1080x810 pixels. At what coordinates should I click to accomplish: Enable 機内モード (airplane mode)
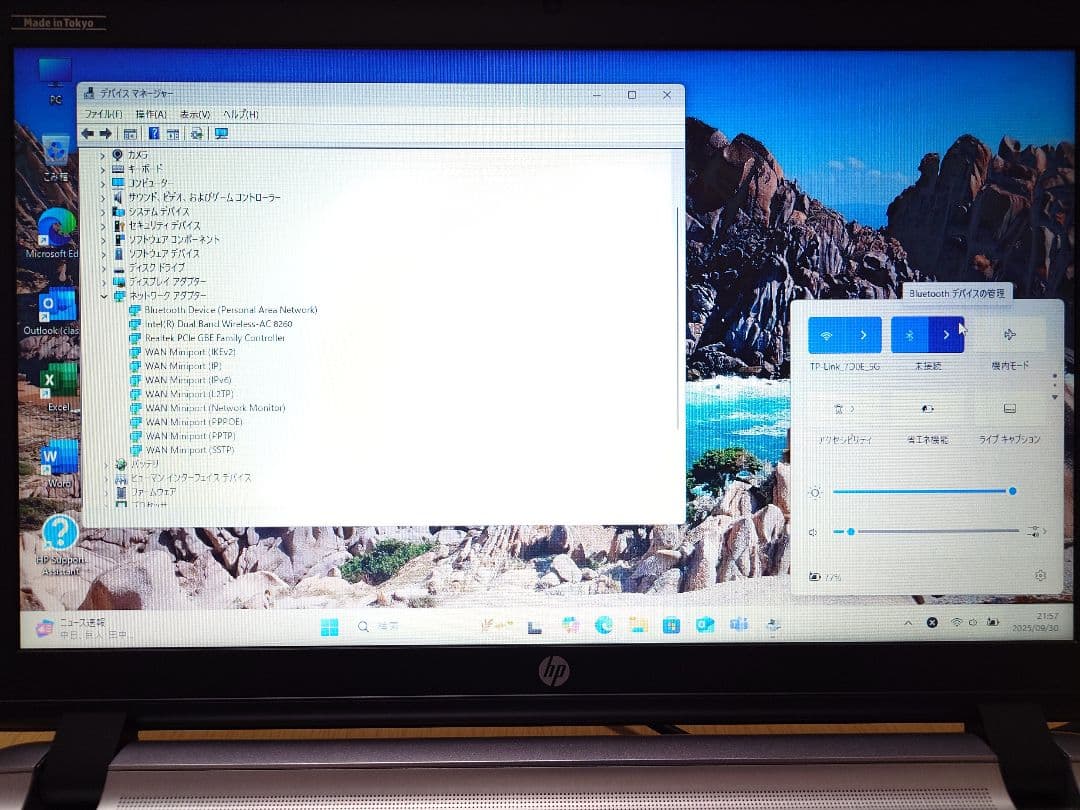tap(1009, 336)
